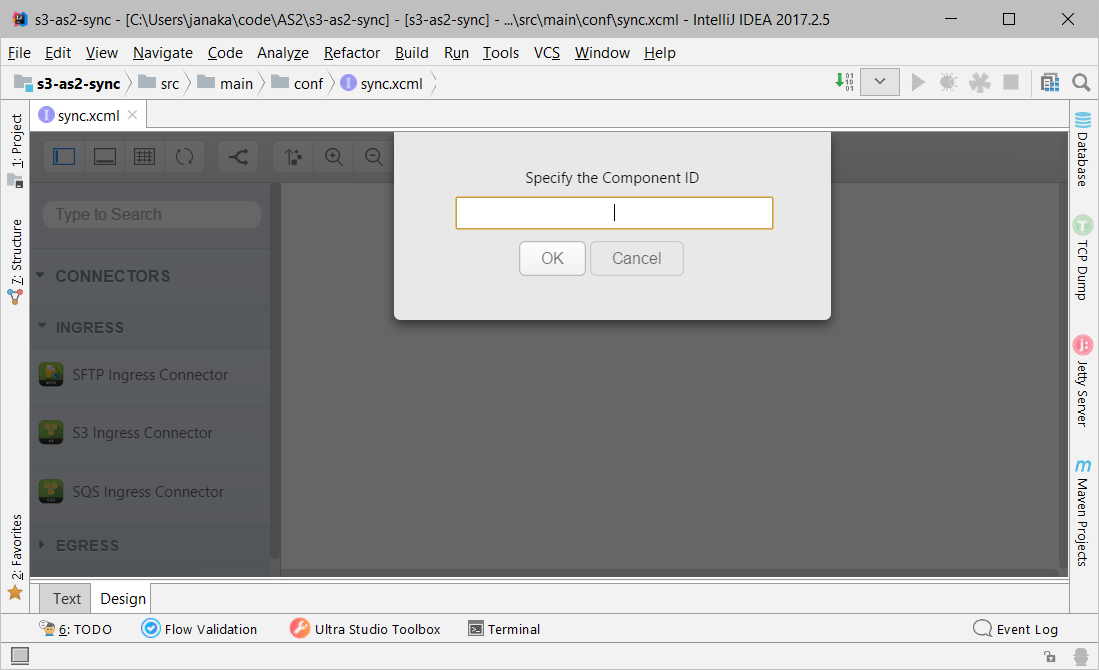This screenshot has width=1099, height=670.
Task: Close the sync.xcml editor tab
Action: point(132,114)
